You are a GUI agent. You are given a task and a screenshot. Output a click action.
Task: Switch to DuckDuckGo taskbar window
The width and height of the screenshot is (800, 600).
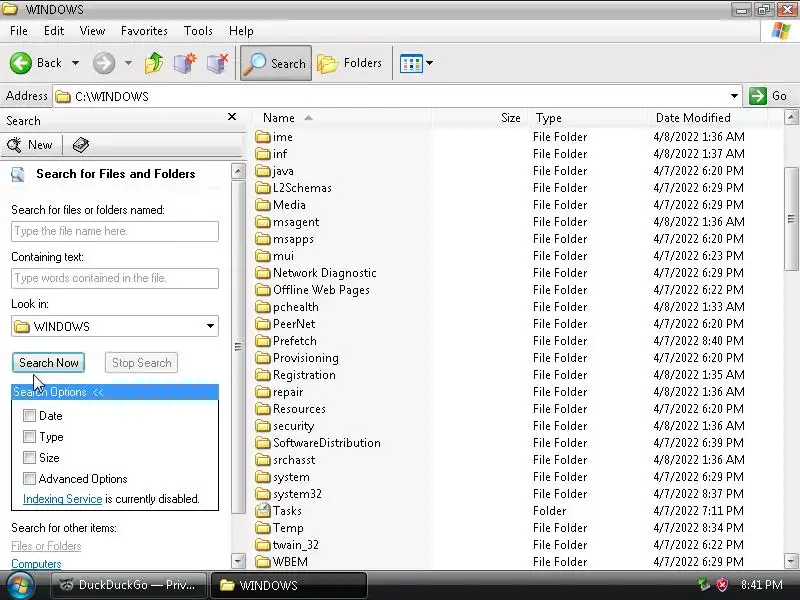128,585
